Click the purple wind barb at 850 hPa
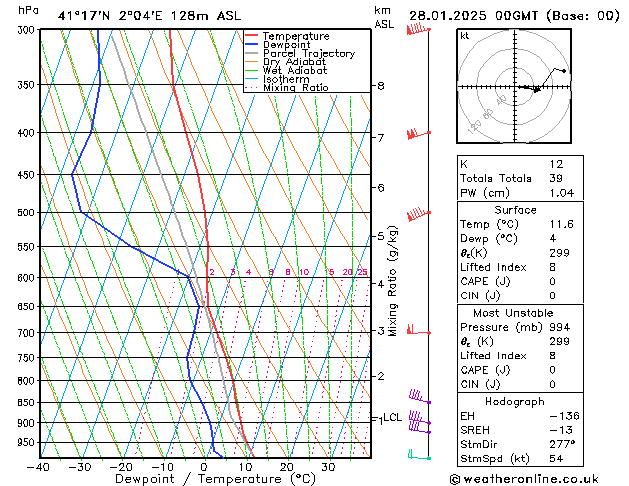This screenshot has width=629, height=486. point(420,396)
